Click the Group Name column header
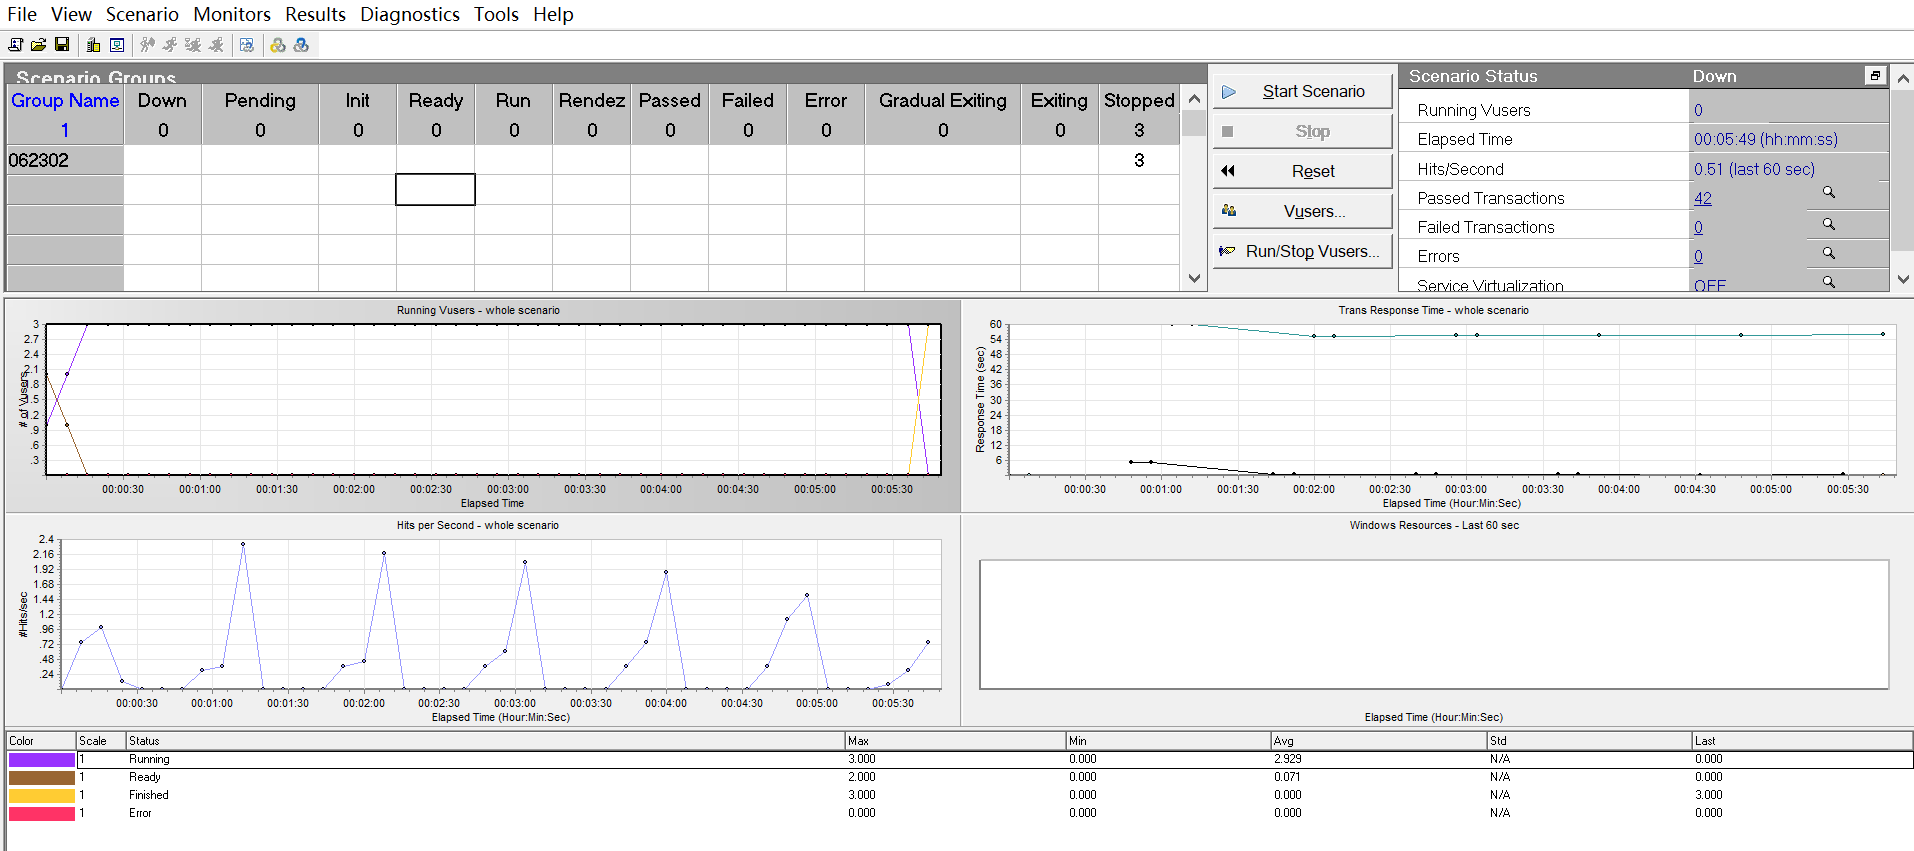 [65, 100]
